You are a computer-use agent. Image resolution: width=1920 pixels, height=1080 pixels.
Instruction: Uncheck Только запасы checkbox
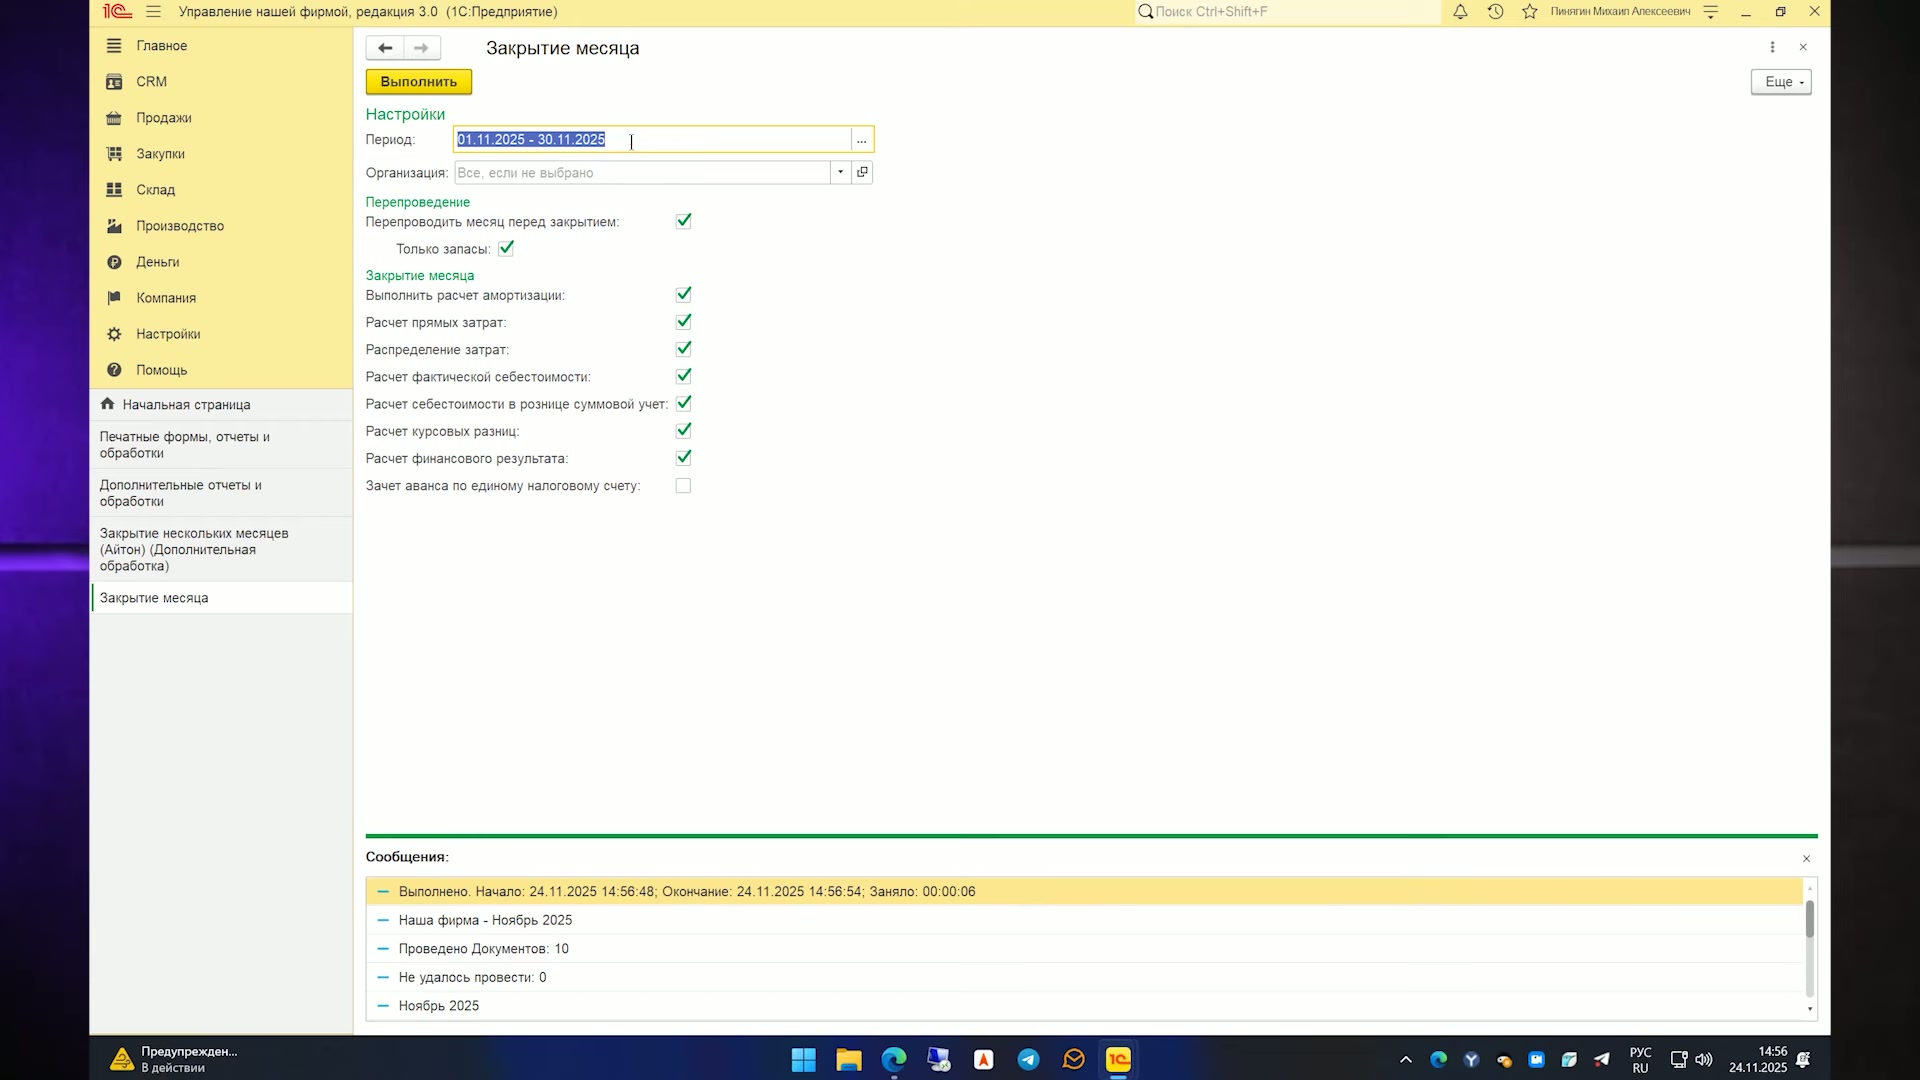[506, 248]
